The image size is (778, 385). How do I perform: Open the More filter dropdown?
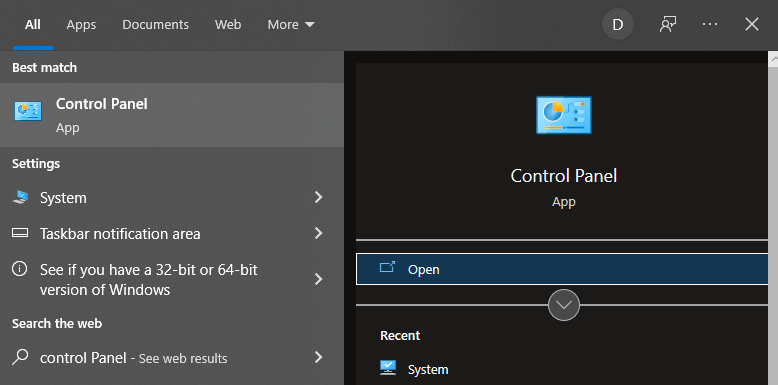(291, 24)
